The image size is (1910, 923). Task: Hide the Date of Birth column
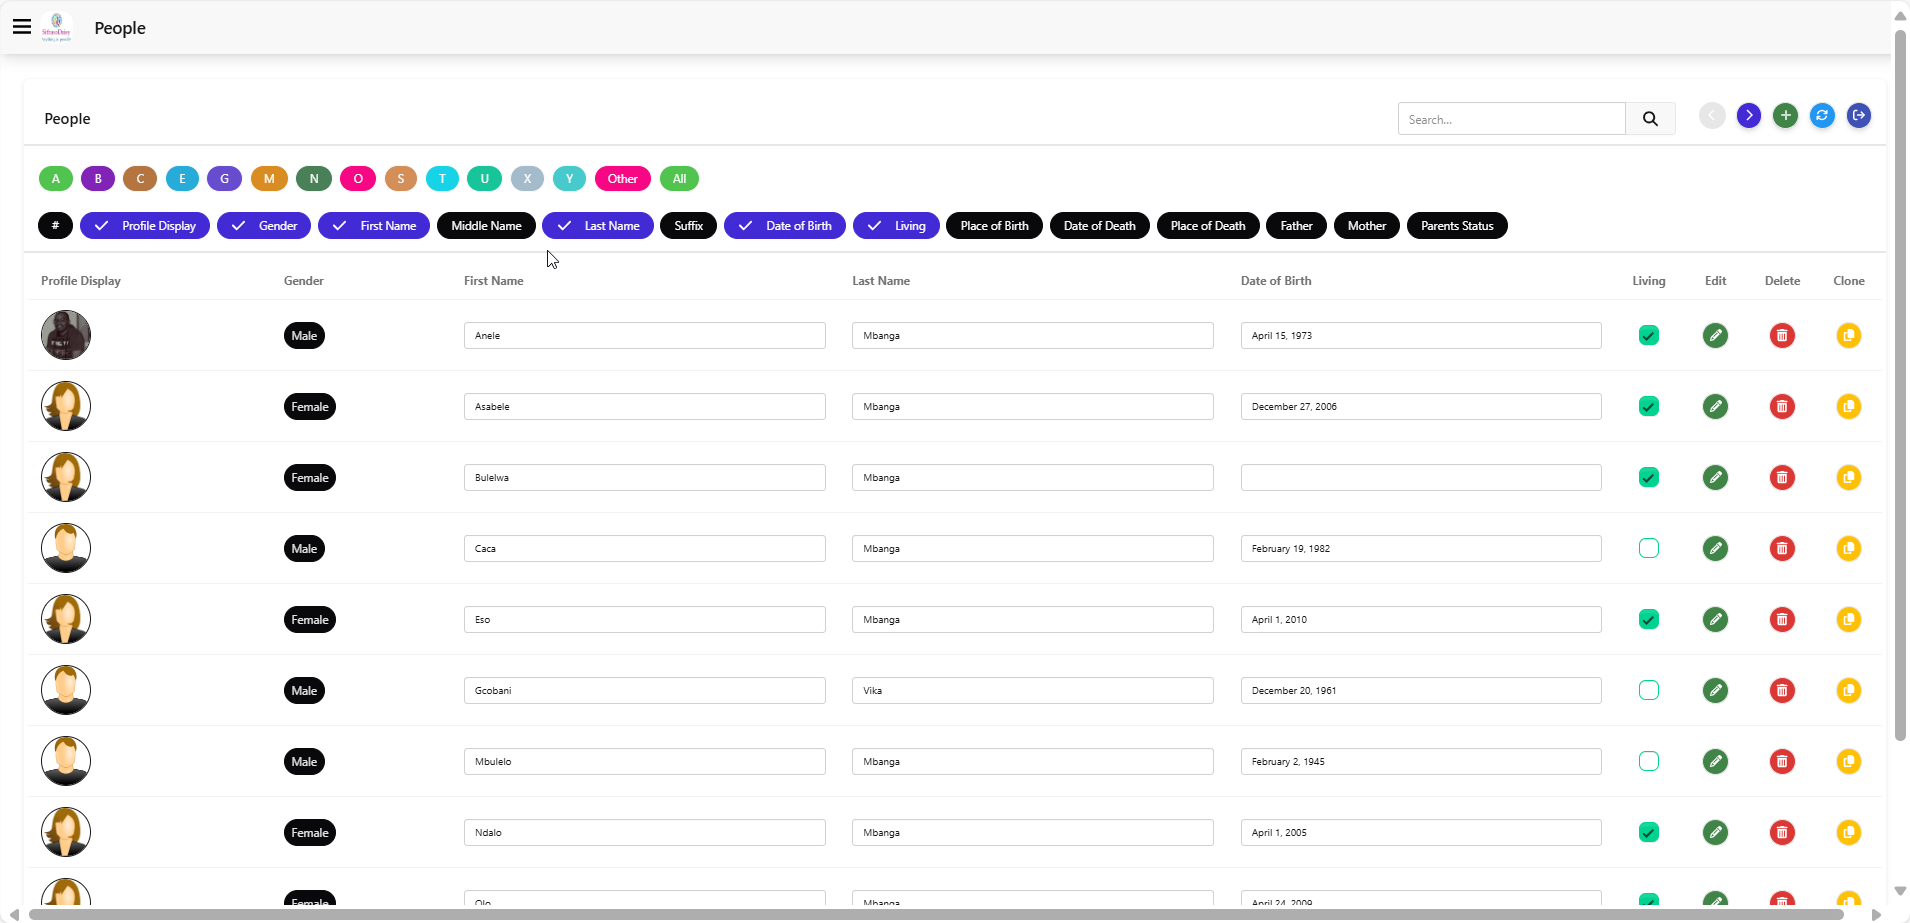785,226
